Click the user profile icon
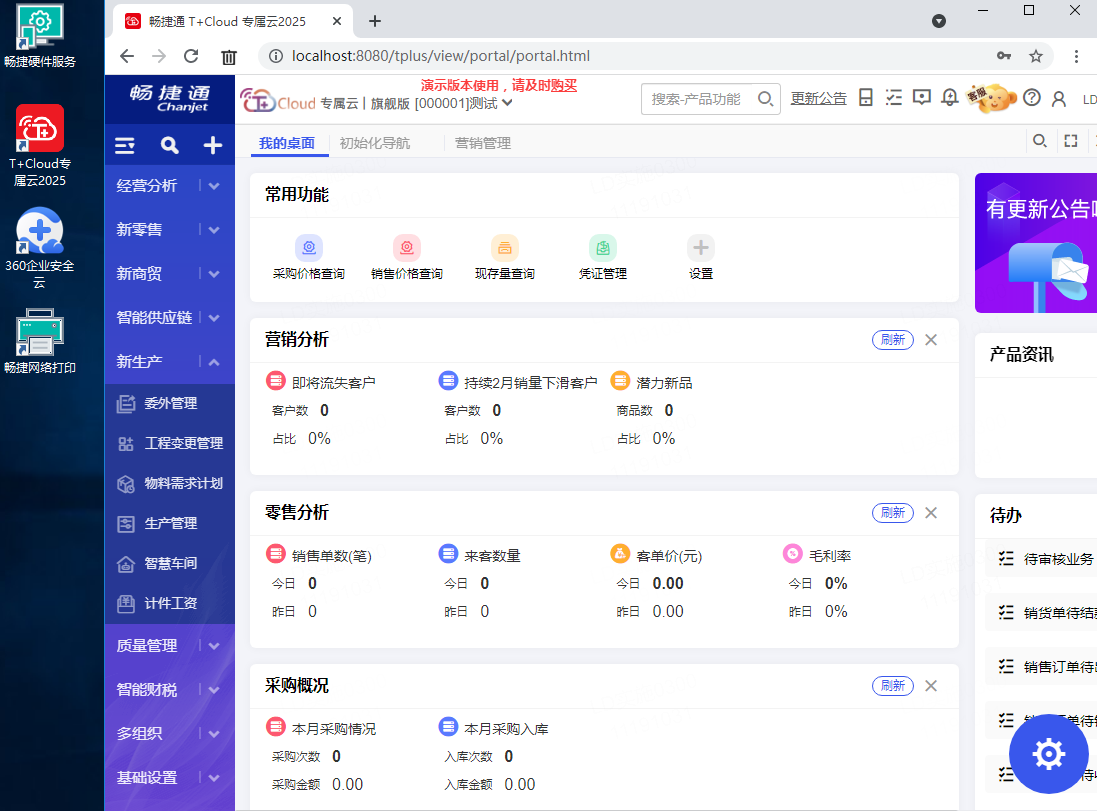1097x811 pixels. pyautogui.click(x=1059, y=99)
